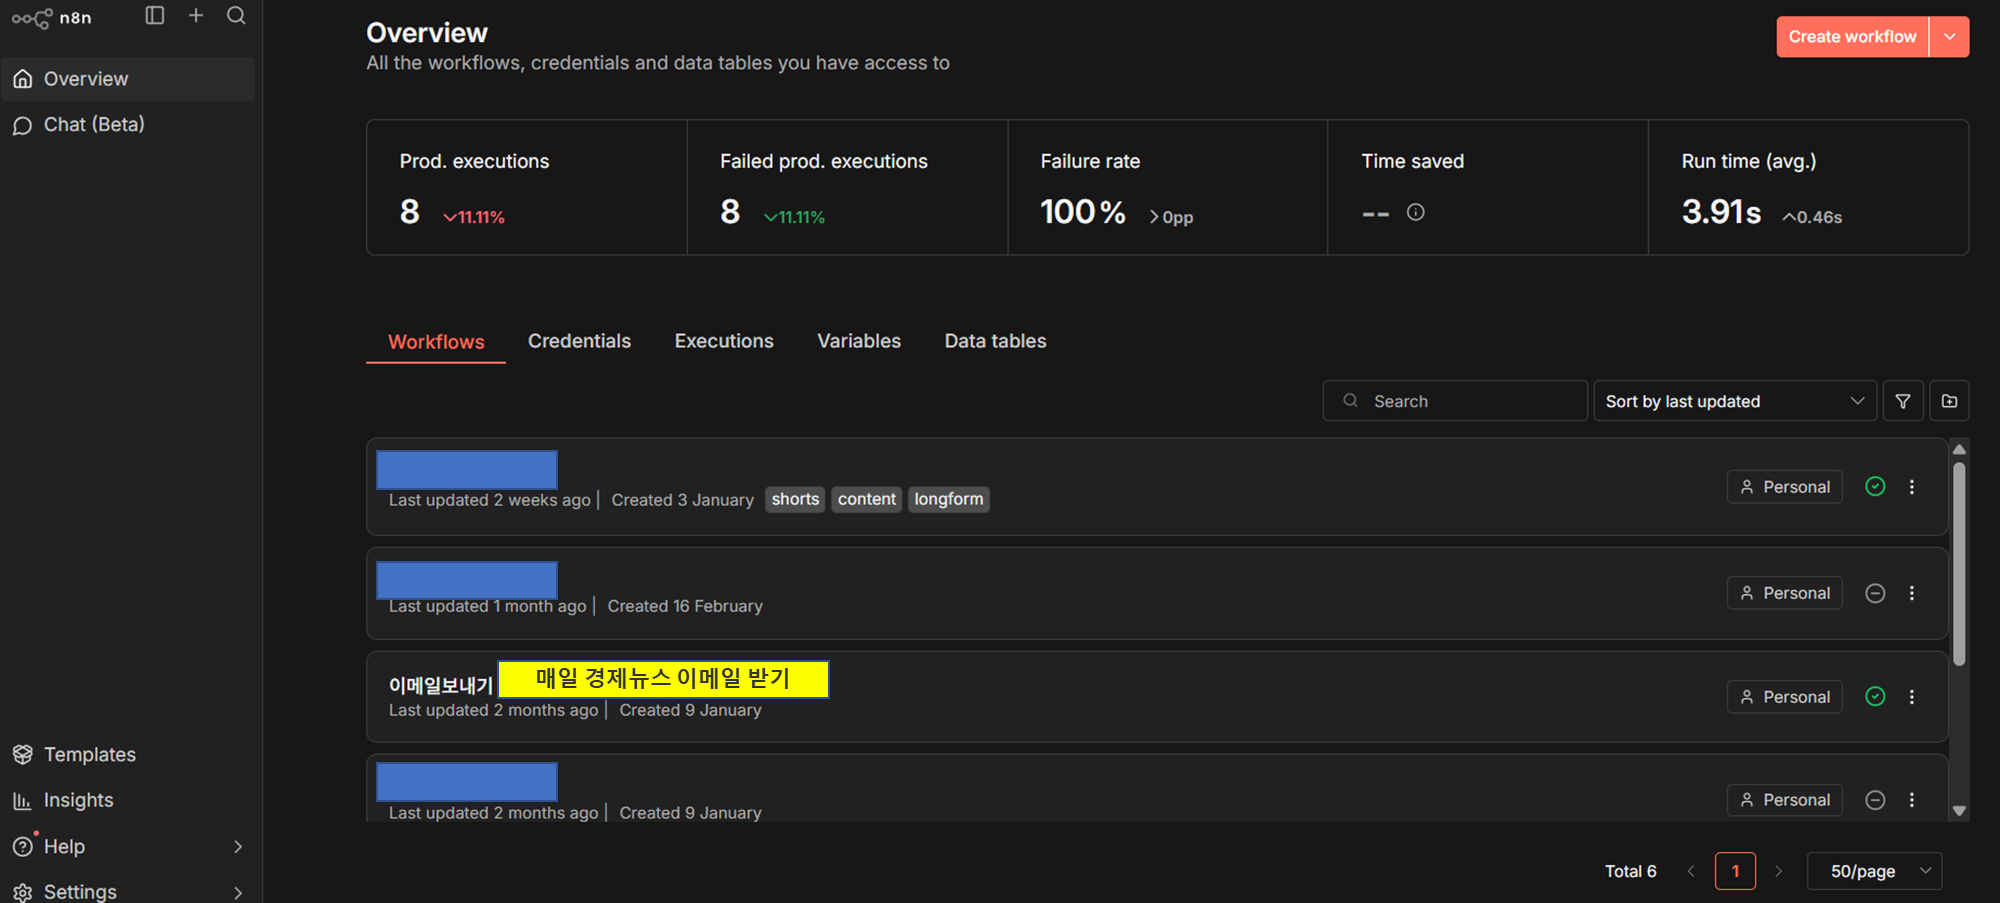Viewport: 2000px width, 903px height.
Task: Expand the Create workflow dropdown arrow
Action: click(1950, 36)
